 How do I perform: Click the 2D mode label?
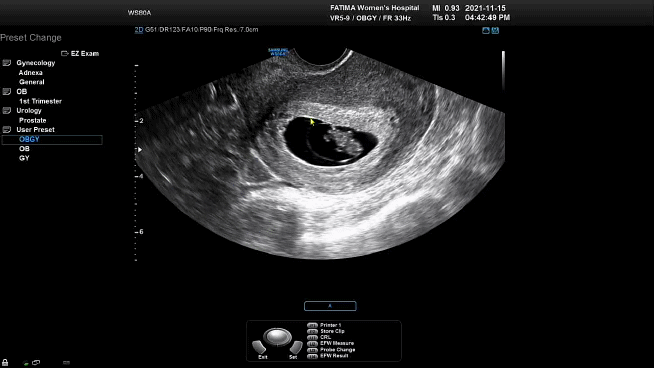(138, 30)
